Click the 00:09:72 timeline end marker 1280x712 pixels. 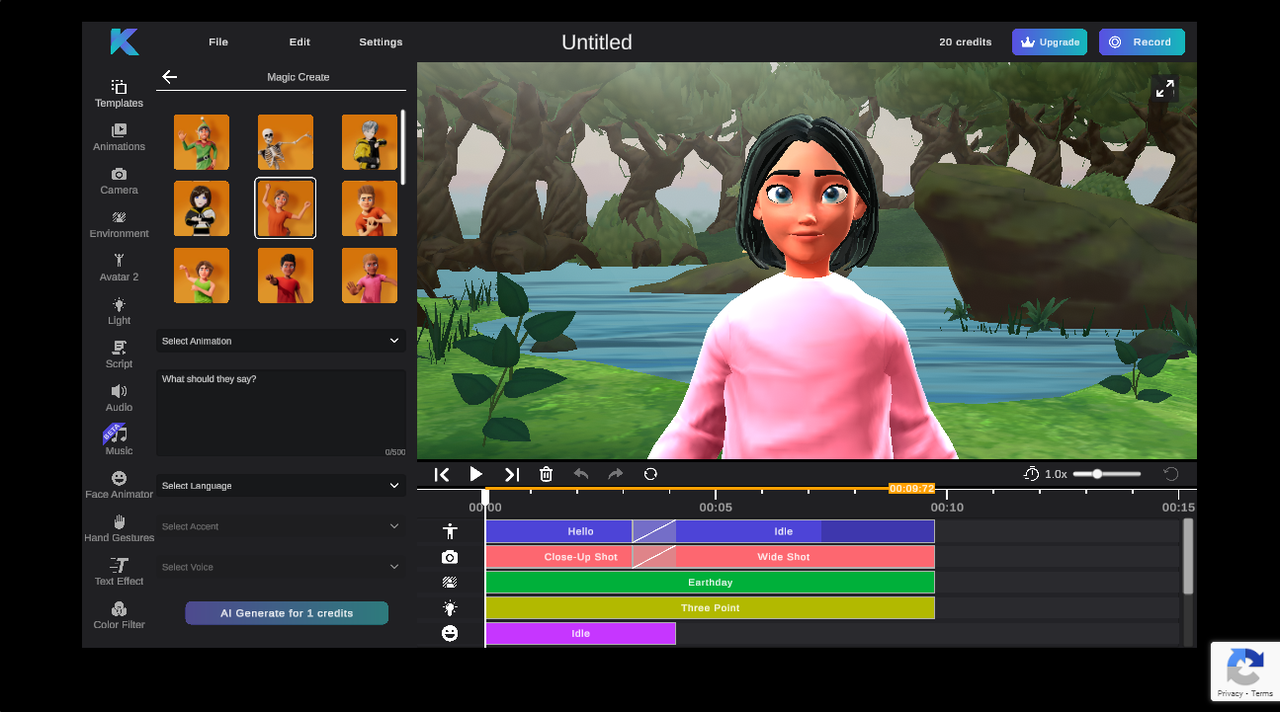[x=911, y=488]
